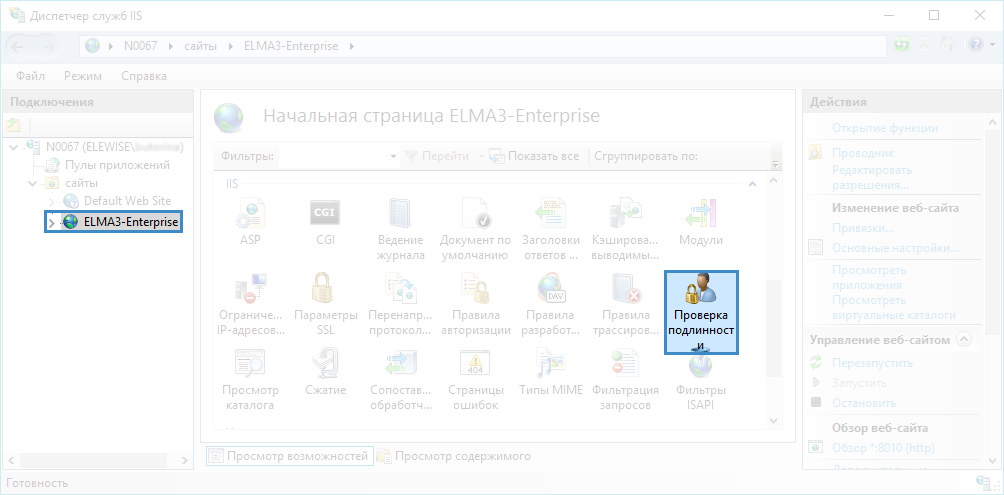Open the filter toolbar overflow arrow
1004x495 pixels.
[776, 163]
